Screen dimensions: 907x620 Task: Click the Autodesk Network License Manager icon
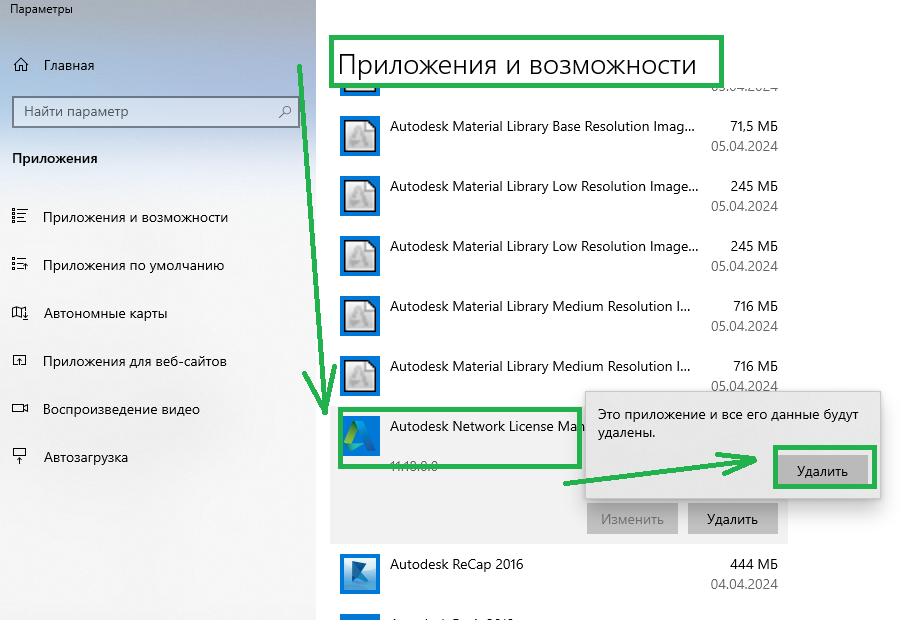click(359, 436)
